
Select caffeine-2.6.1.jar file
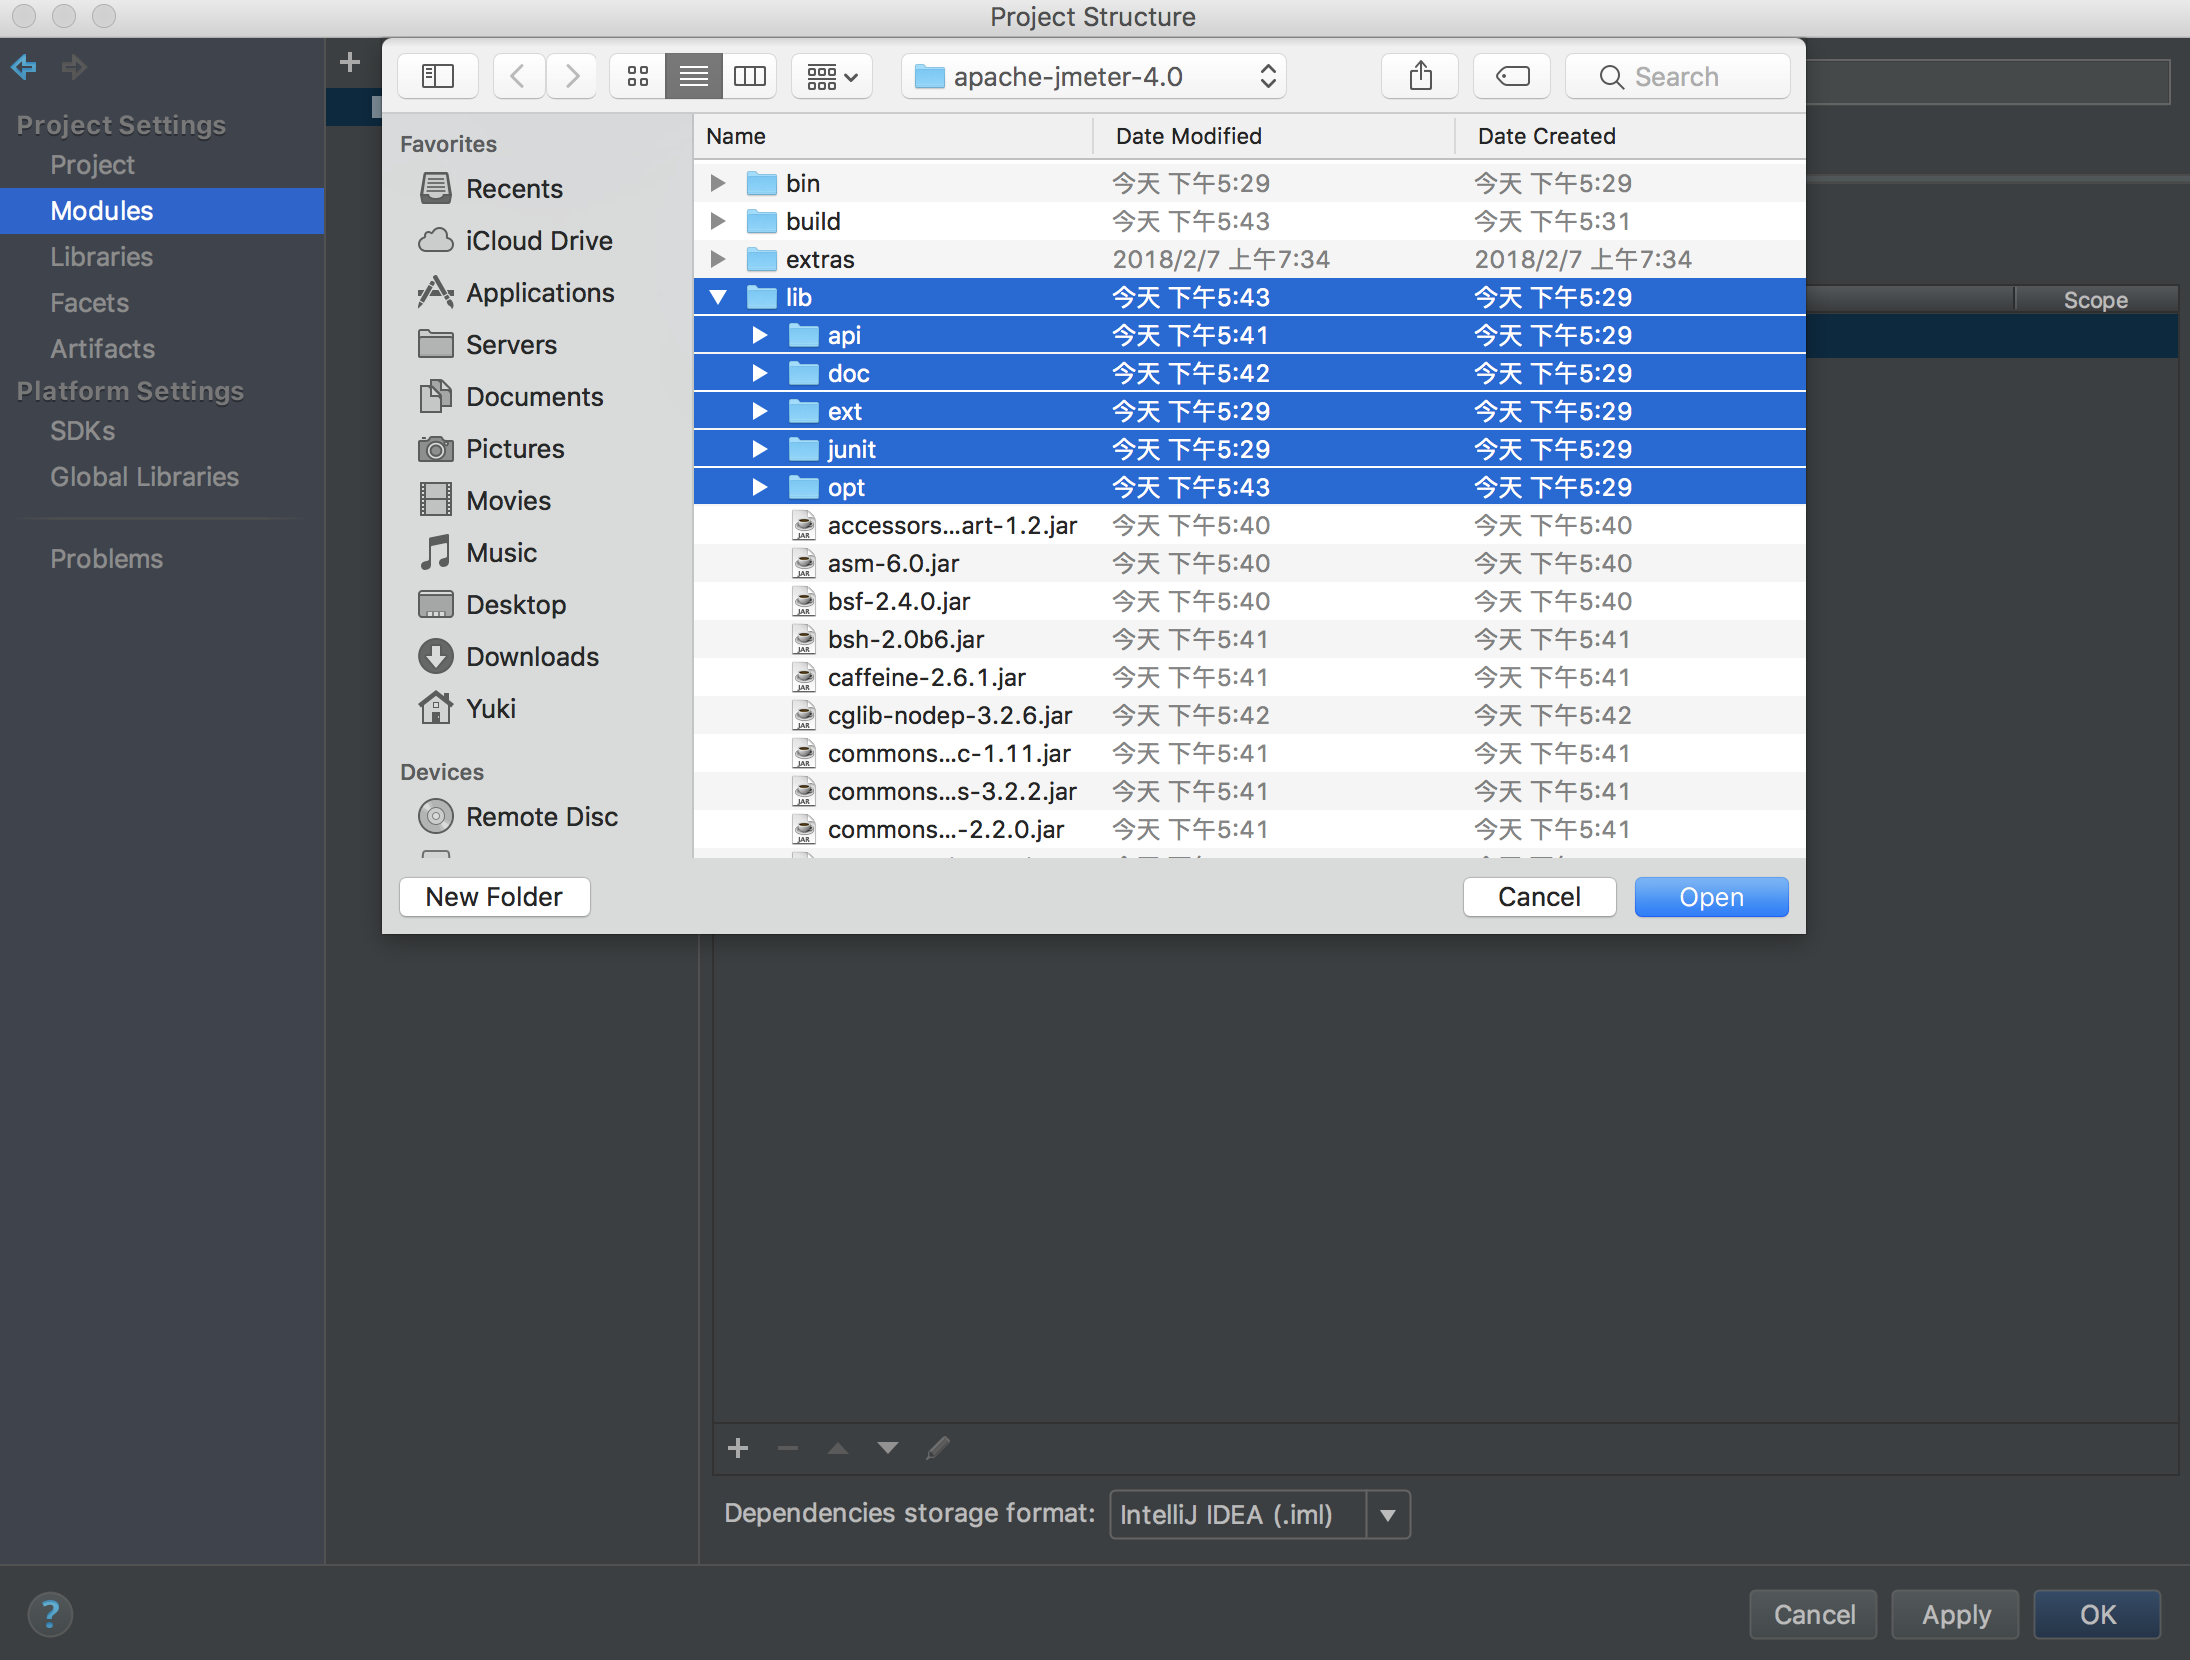click(1249, 677)
